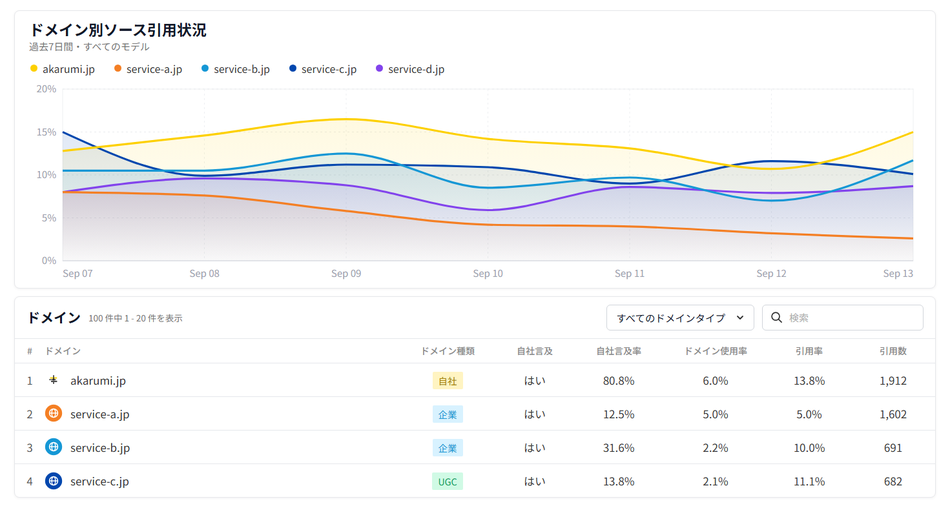Click the 自社 tag badge
This screenshot has width=950, height=508.
pyautogui.click(x=448, y=381)
